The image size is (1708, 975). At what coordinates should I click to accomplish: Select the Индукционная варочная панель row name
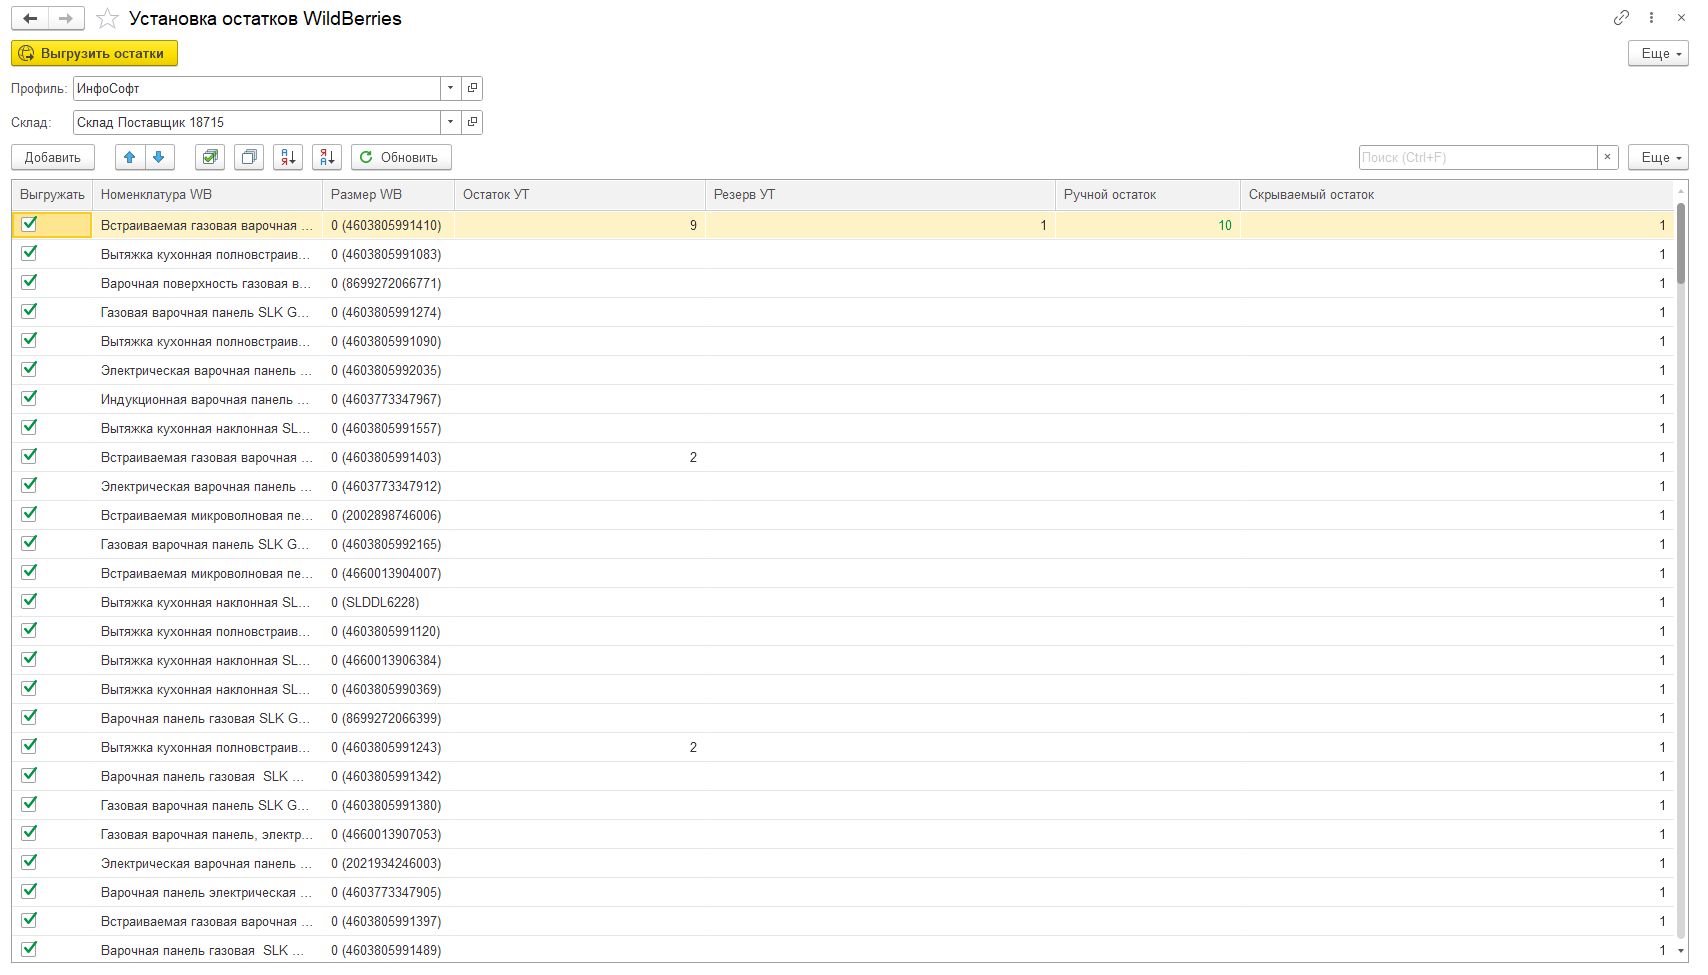pos(207,399)
